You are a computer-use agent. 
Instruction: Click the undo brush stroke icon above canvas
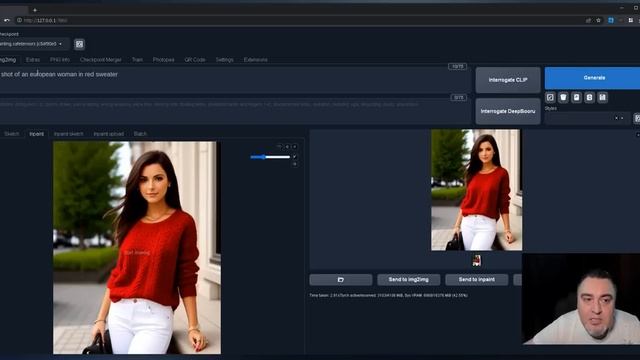click(x=279, y=147)
